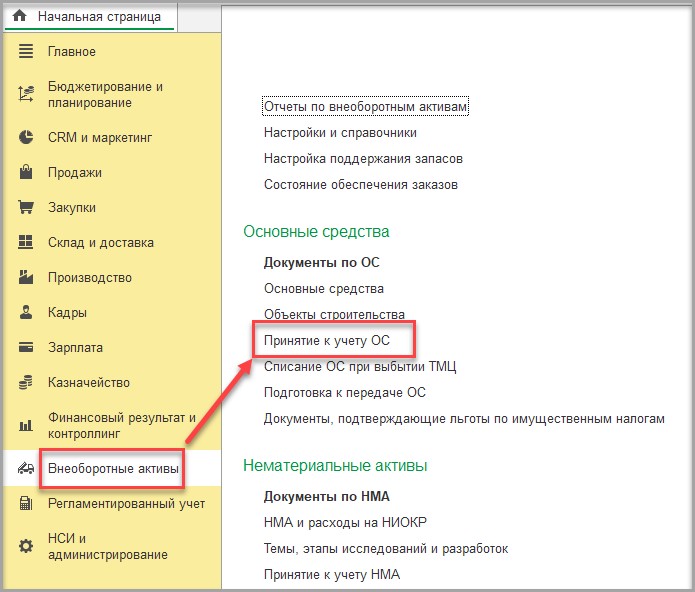695x592 pixels.
Task: Click the Казначейство coins icon
Action: pos(26,382)
